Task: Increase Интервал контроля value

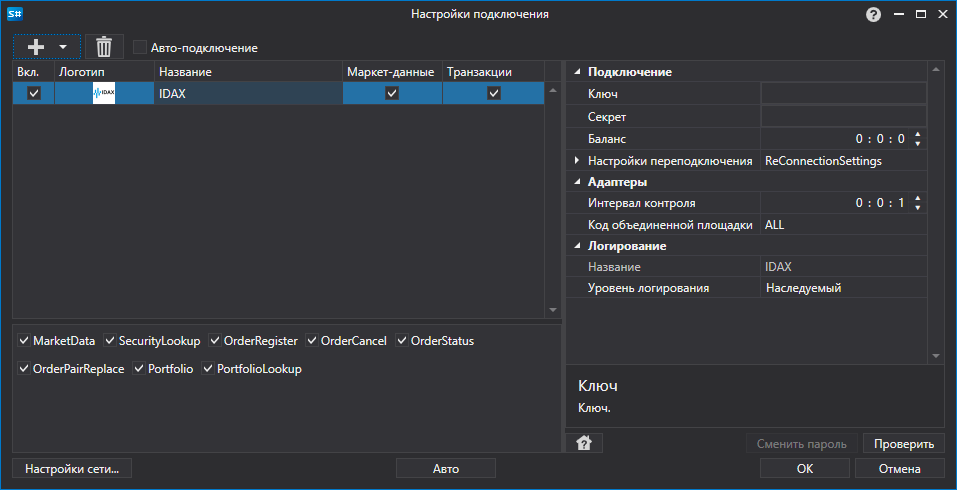Action: pyautogui.click(x=917, y=198)
